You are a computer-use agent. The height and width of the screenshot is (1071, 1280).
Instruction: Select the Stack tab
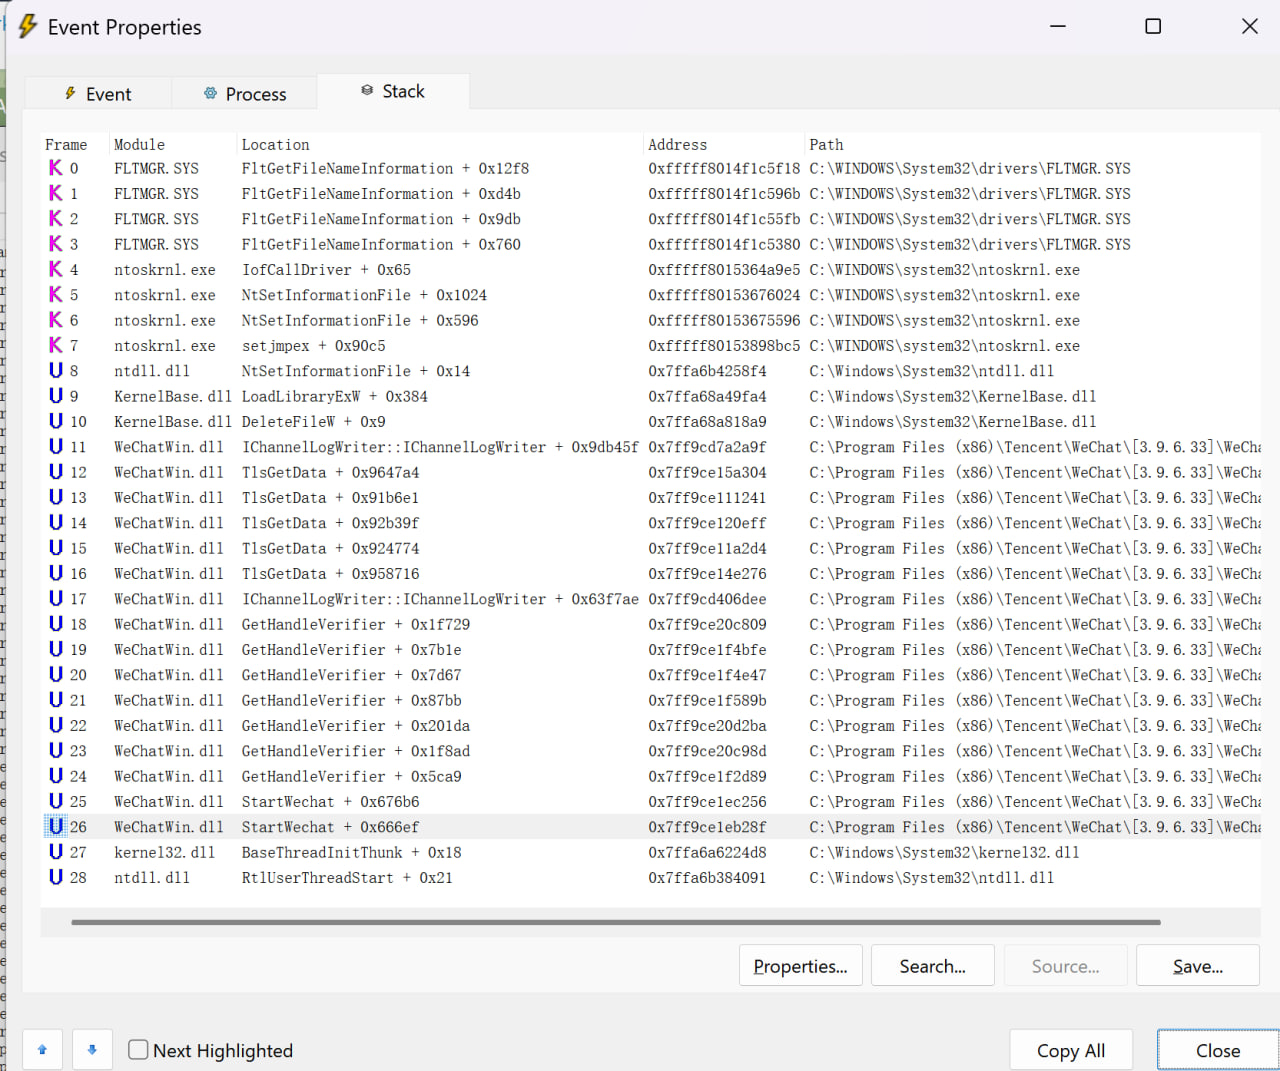click(393, 91)
